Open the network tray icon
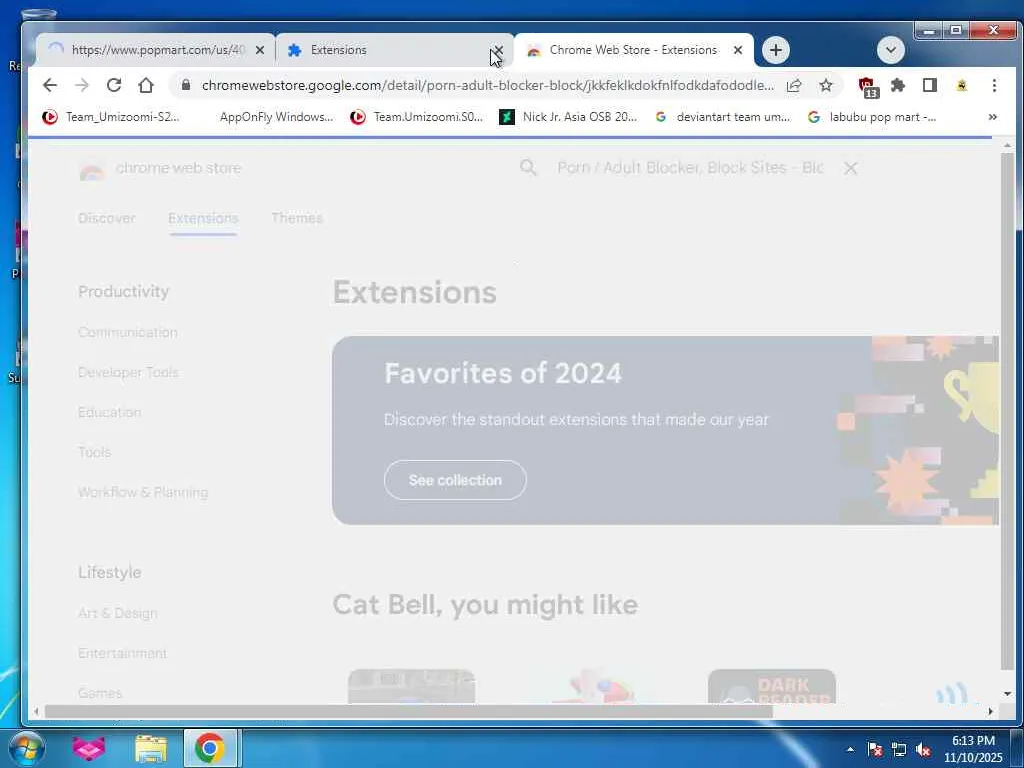1024x768 pixels. (x=899, y=749)
